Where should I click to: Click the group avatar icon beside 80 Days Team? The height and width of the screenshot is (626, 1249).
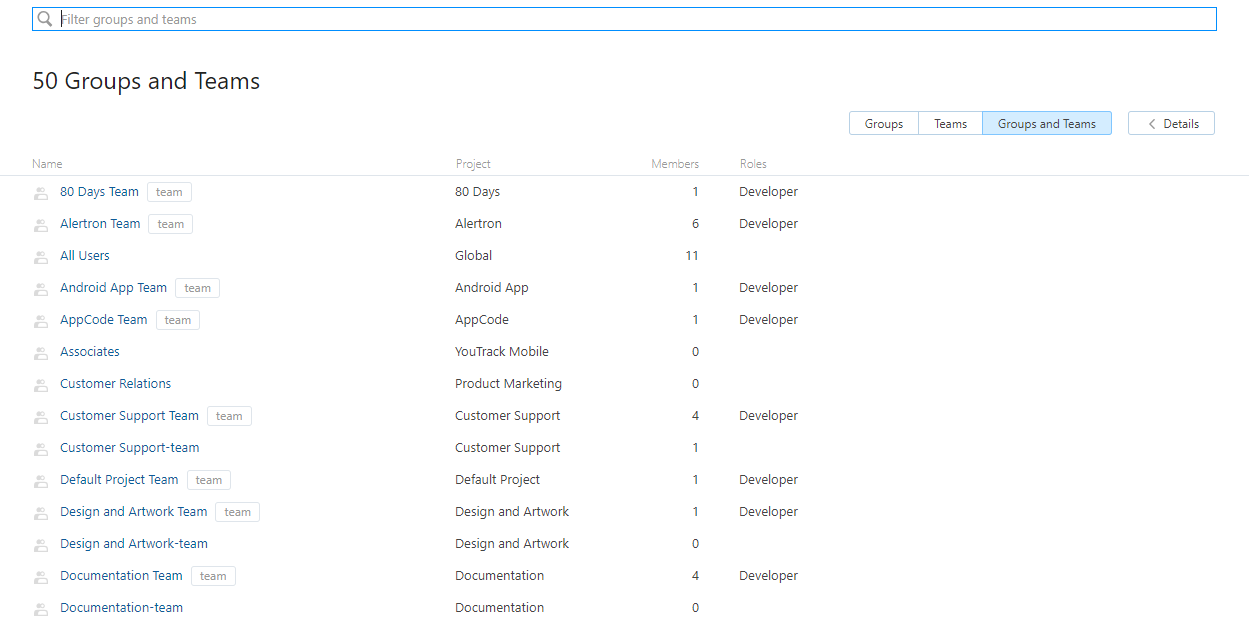[x=41, y=192]
